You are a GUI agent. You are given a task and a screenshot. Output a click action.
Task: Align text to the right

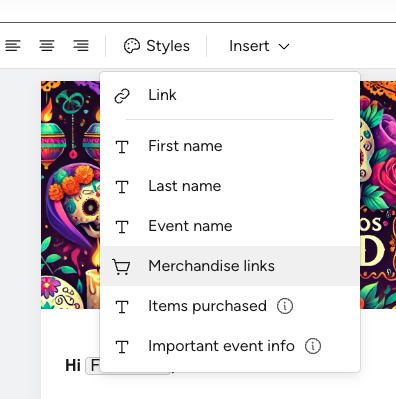81,46
